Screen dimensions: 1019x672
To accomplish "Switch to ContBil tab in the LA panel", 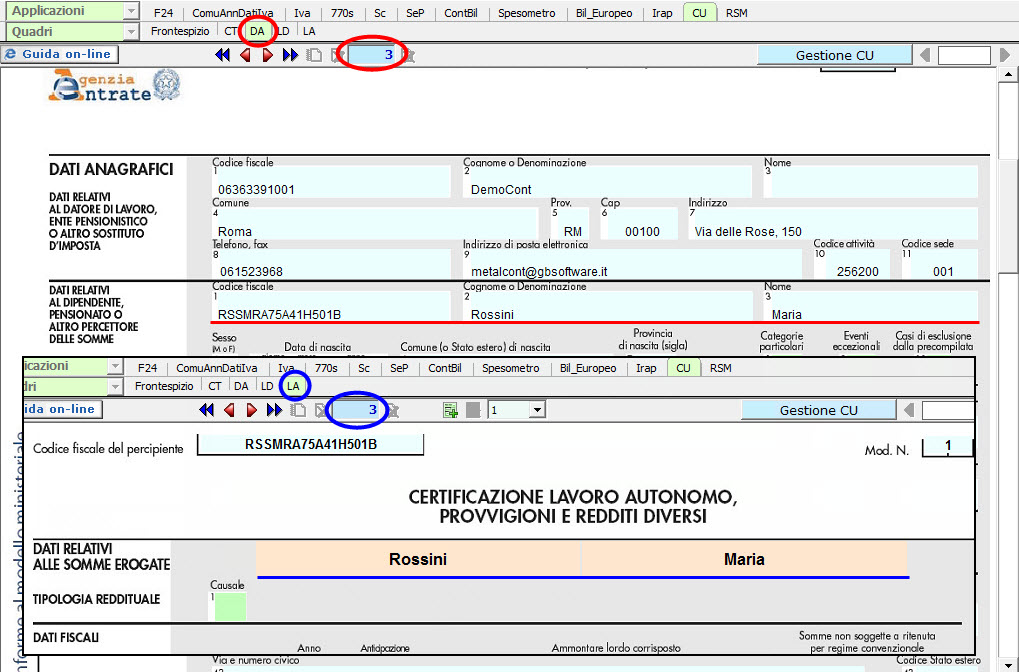I will [445, 368].
